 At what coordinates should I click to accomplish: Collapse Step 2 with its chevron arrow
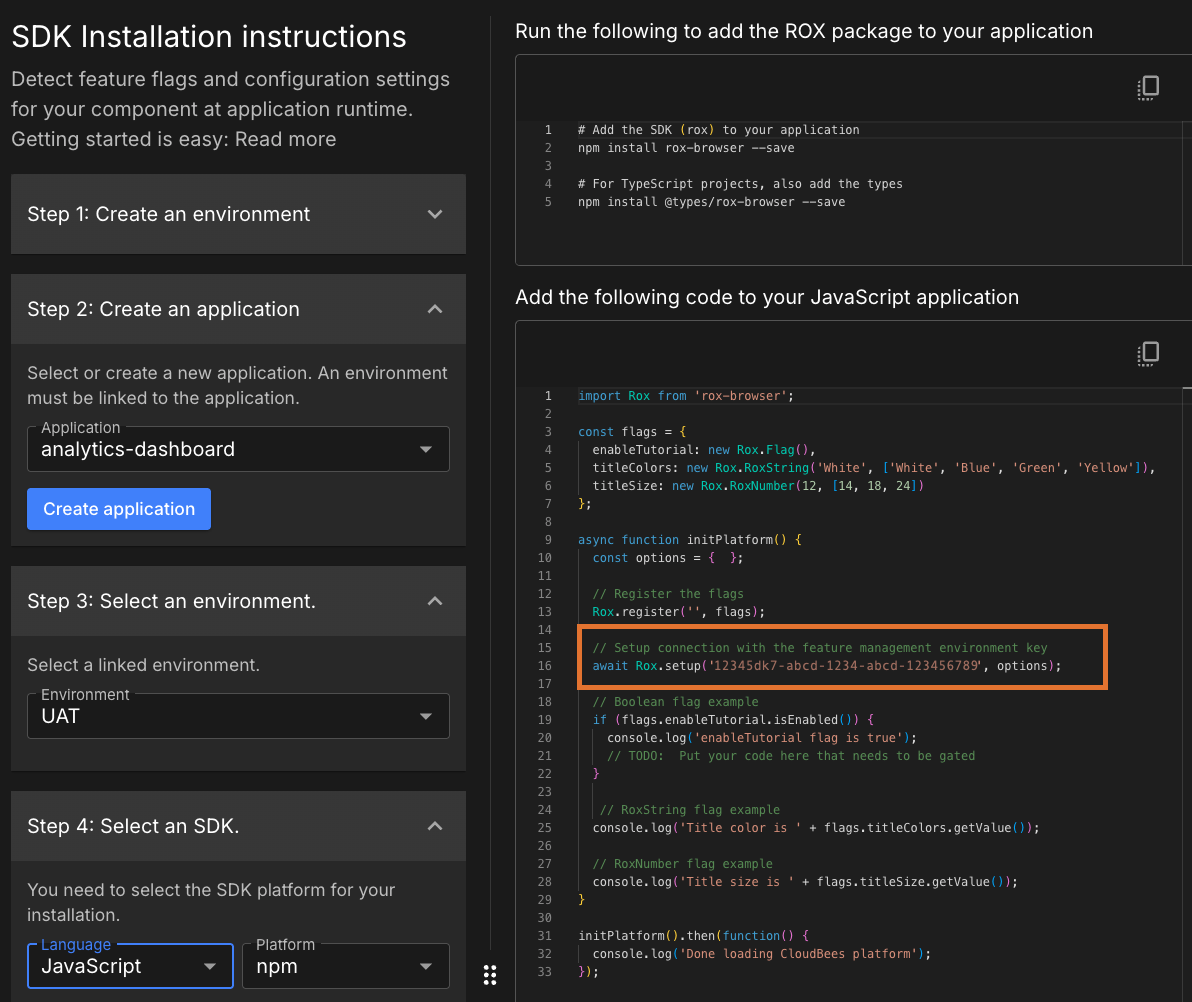pos(435,309)
